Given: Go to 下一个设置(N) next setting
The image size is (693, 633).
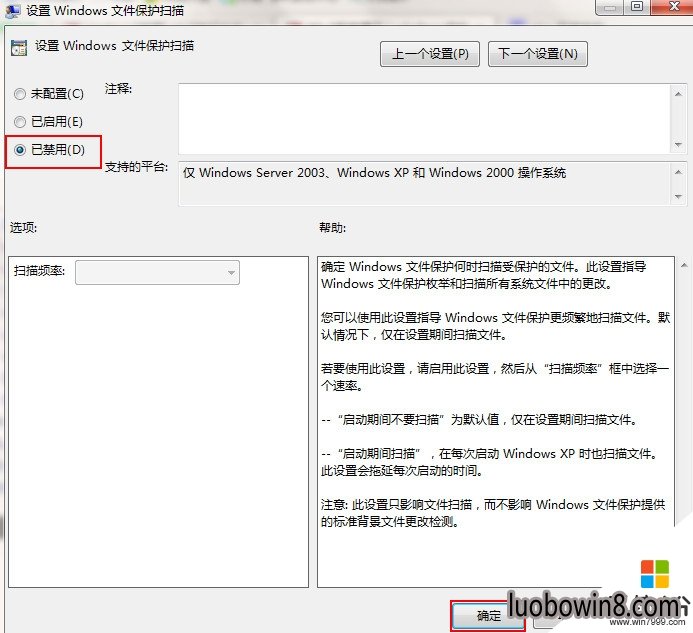Looking at the screenshot, I should pos(537,54).
